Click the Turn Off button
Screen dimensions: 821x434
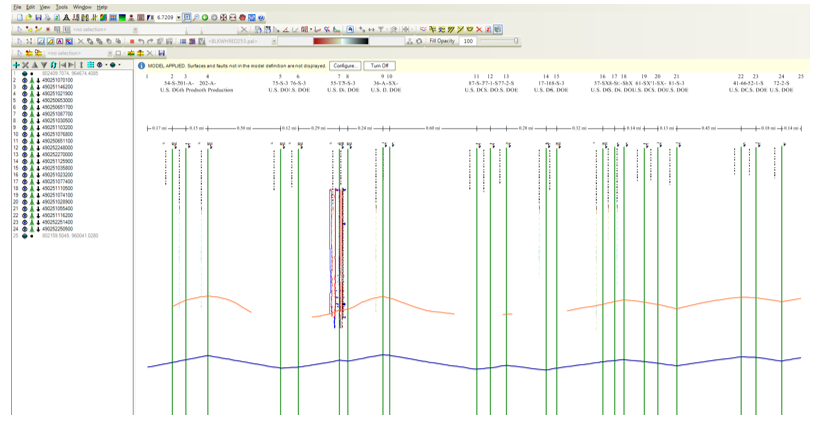tap(380, 65)
